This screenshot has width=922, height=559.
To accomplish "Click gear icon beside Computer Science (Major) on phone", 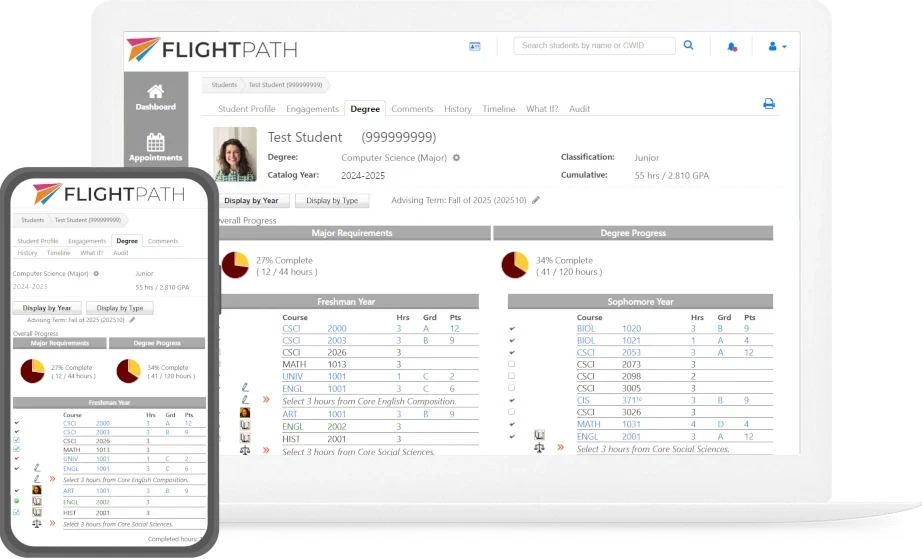I will coord(96,273).
